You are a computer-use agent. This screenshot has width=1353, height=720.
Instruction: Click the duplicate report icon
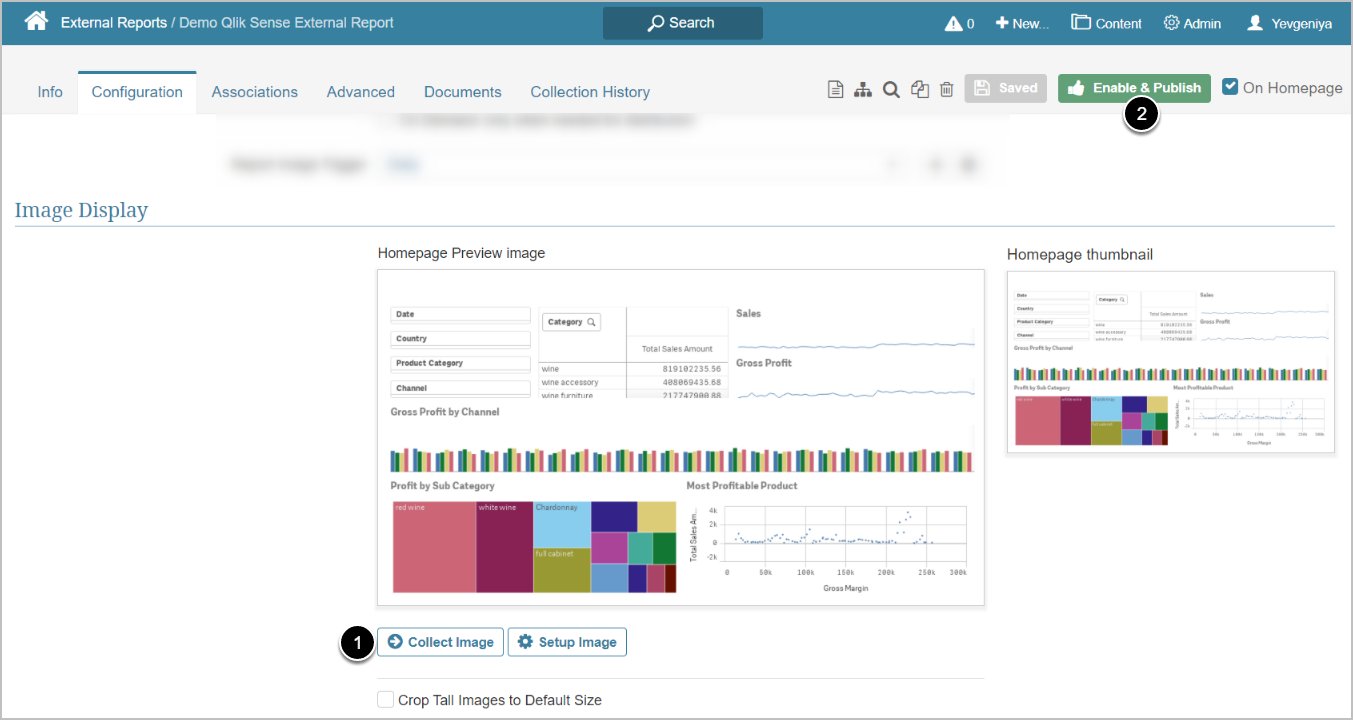pos(920,89)
